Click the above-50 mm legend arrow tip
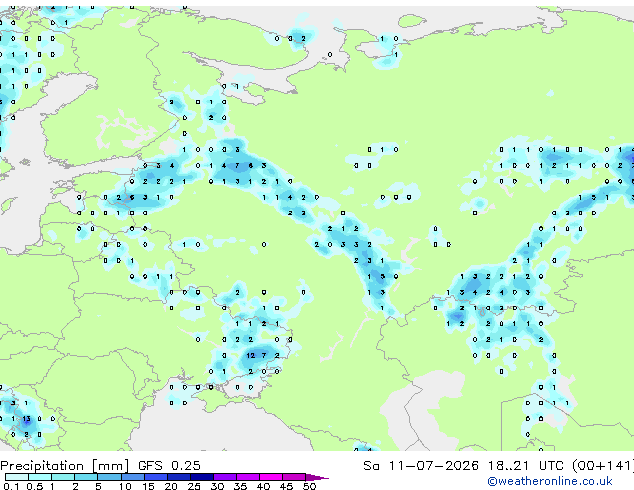This screenshot has width=634, height=490. point(317,478)
